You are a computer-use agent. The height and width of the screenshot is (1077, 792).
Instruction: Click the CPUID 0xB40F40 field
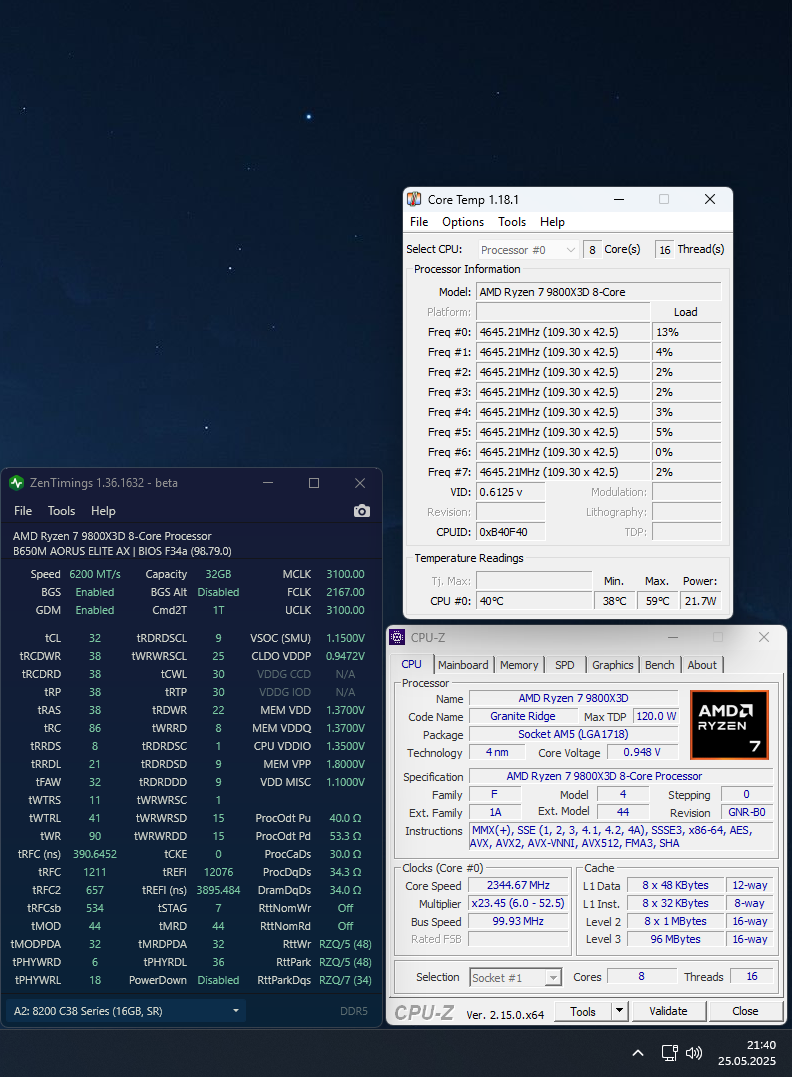[510, 532]
